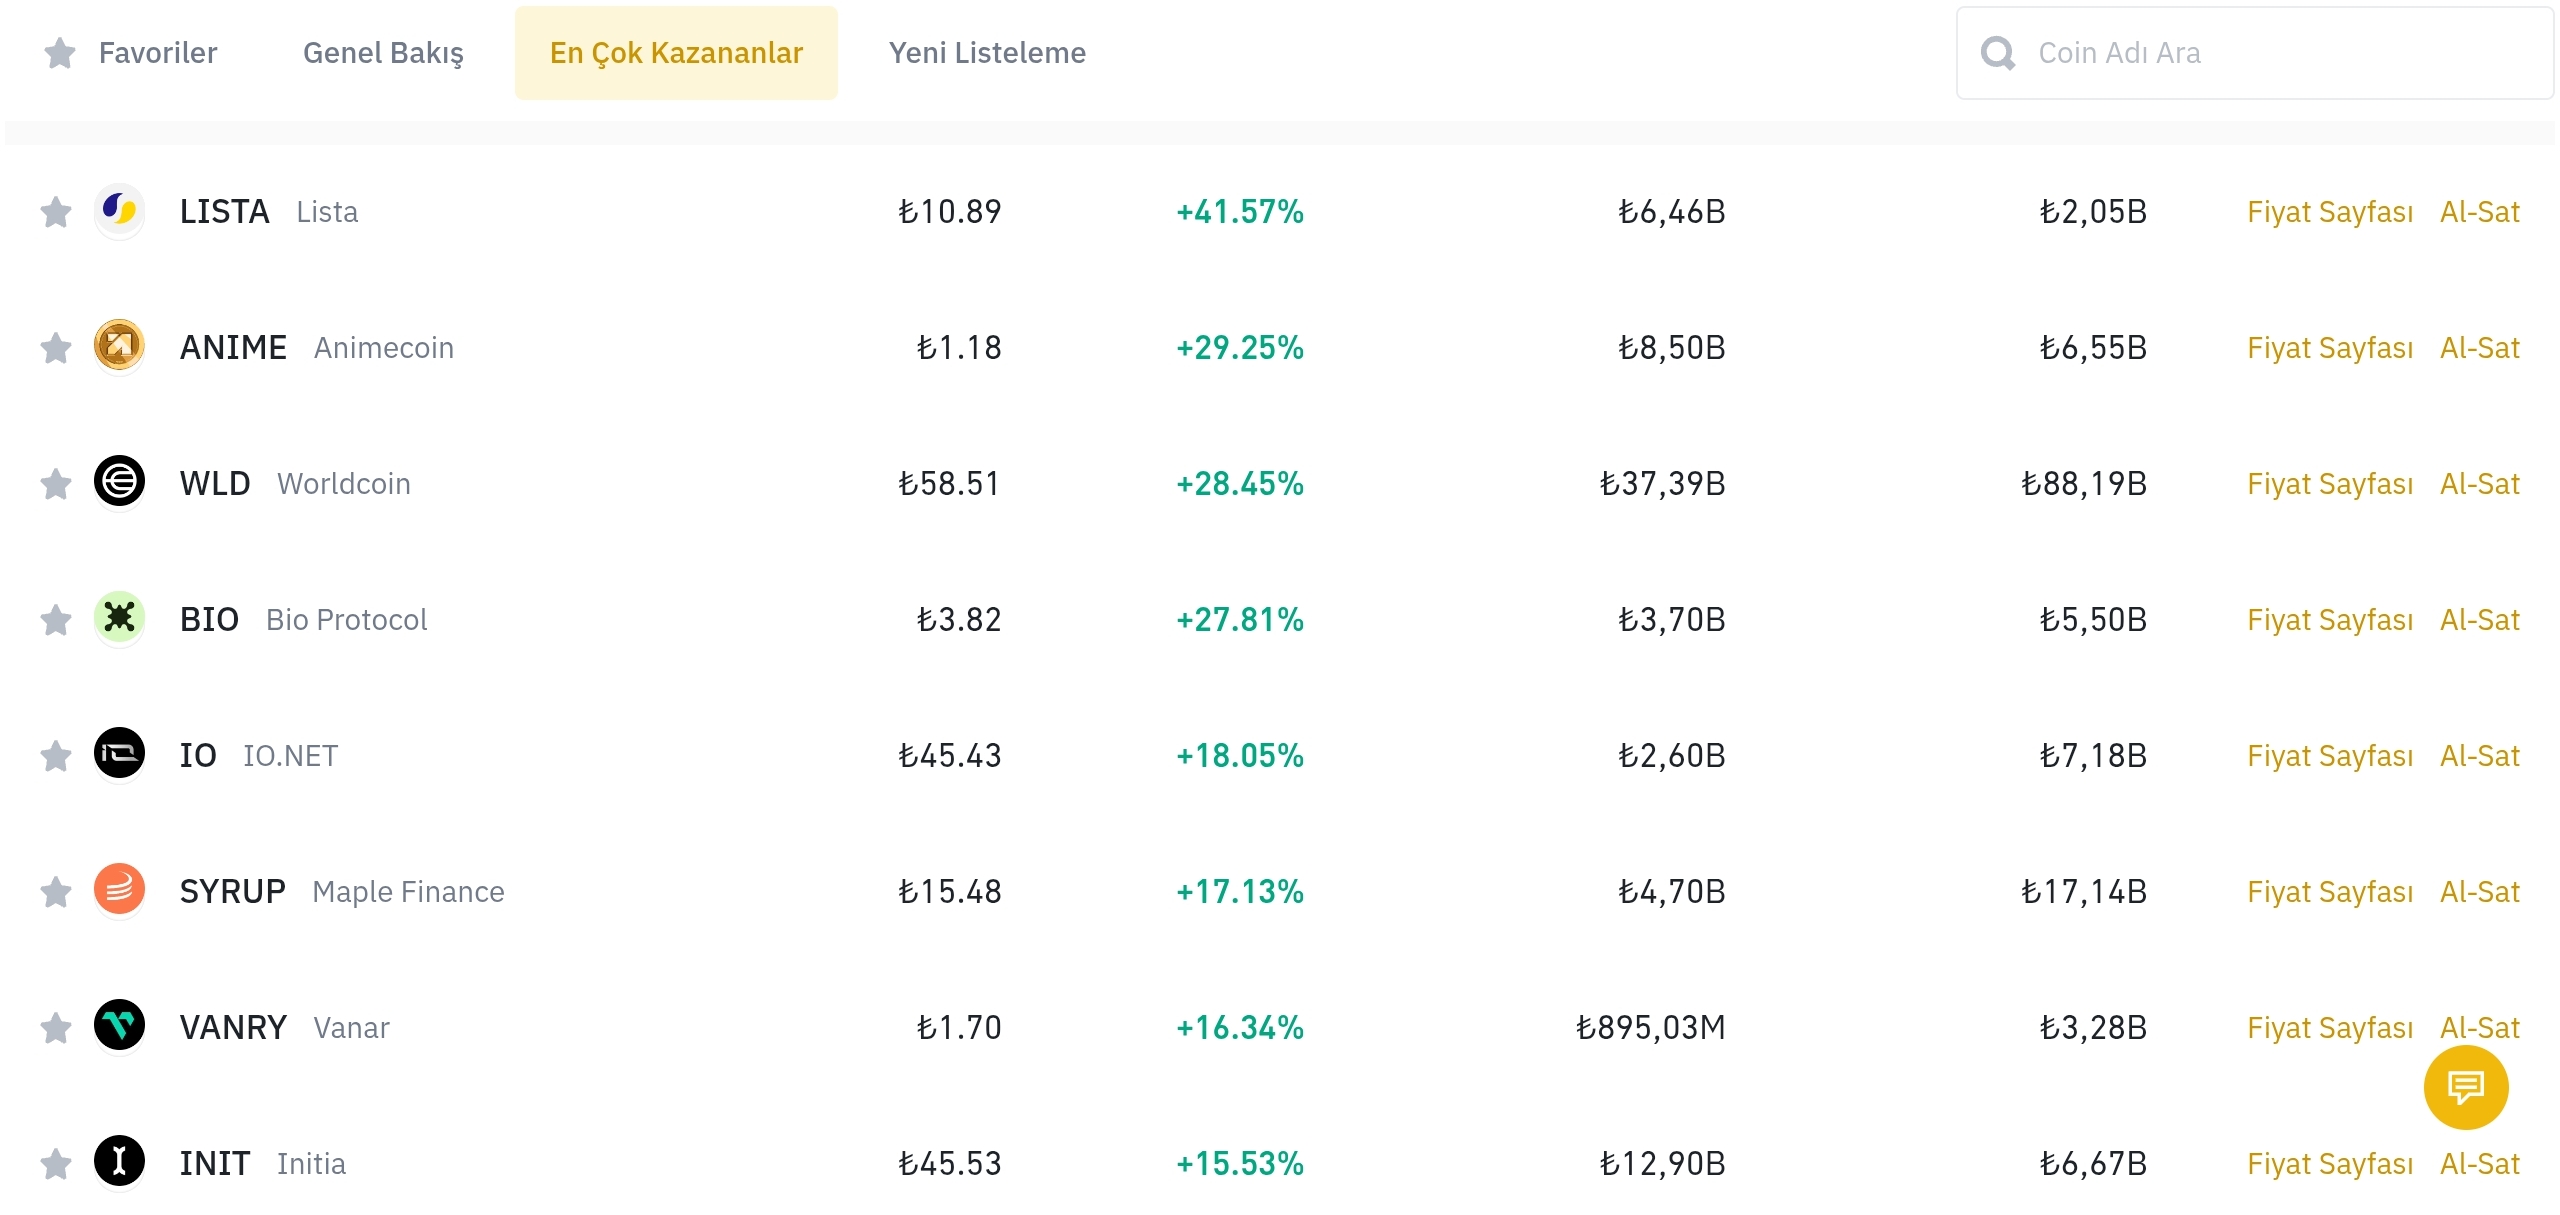
Task: Star the VANRY coin row
Action: pyautogui.click(x=56, y=1028)
